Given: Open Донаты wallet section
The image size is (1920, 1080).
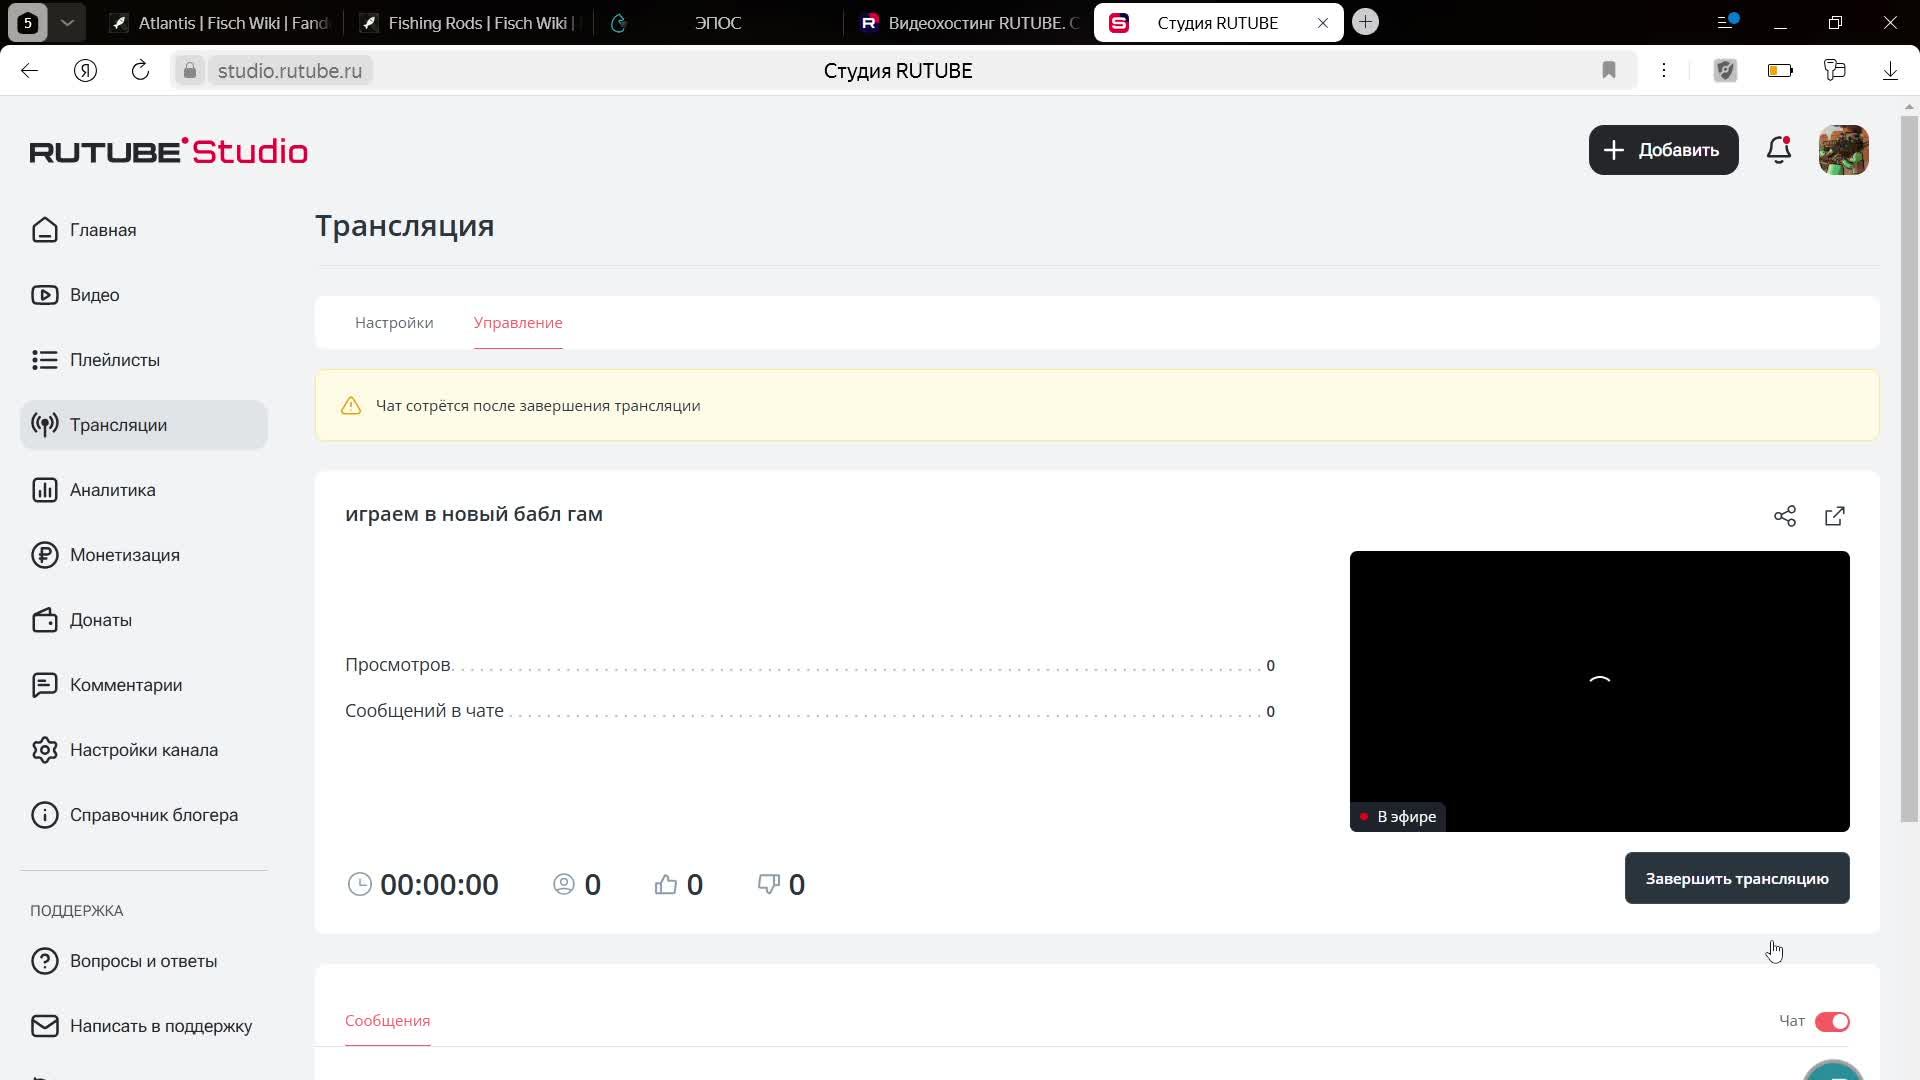Looking at the screenshot, I should click(100, 620).
